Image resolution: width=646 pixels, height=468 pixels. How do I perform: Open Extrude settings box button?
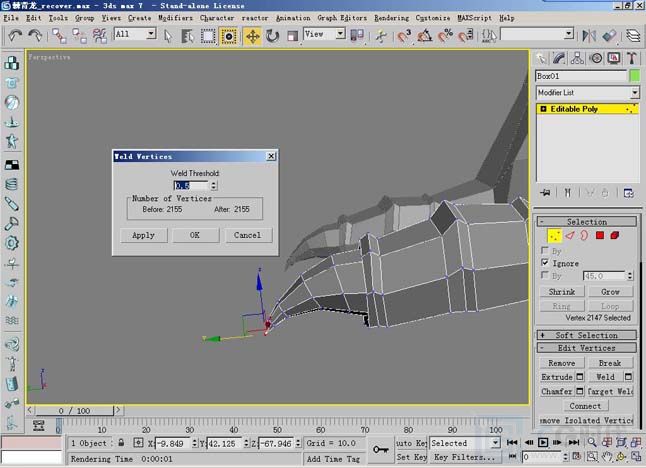tap(580, 377)
